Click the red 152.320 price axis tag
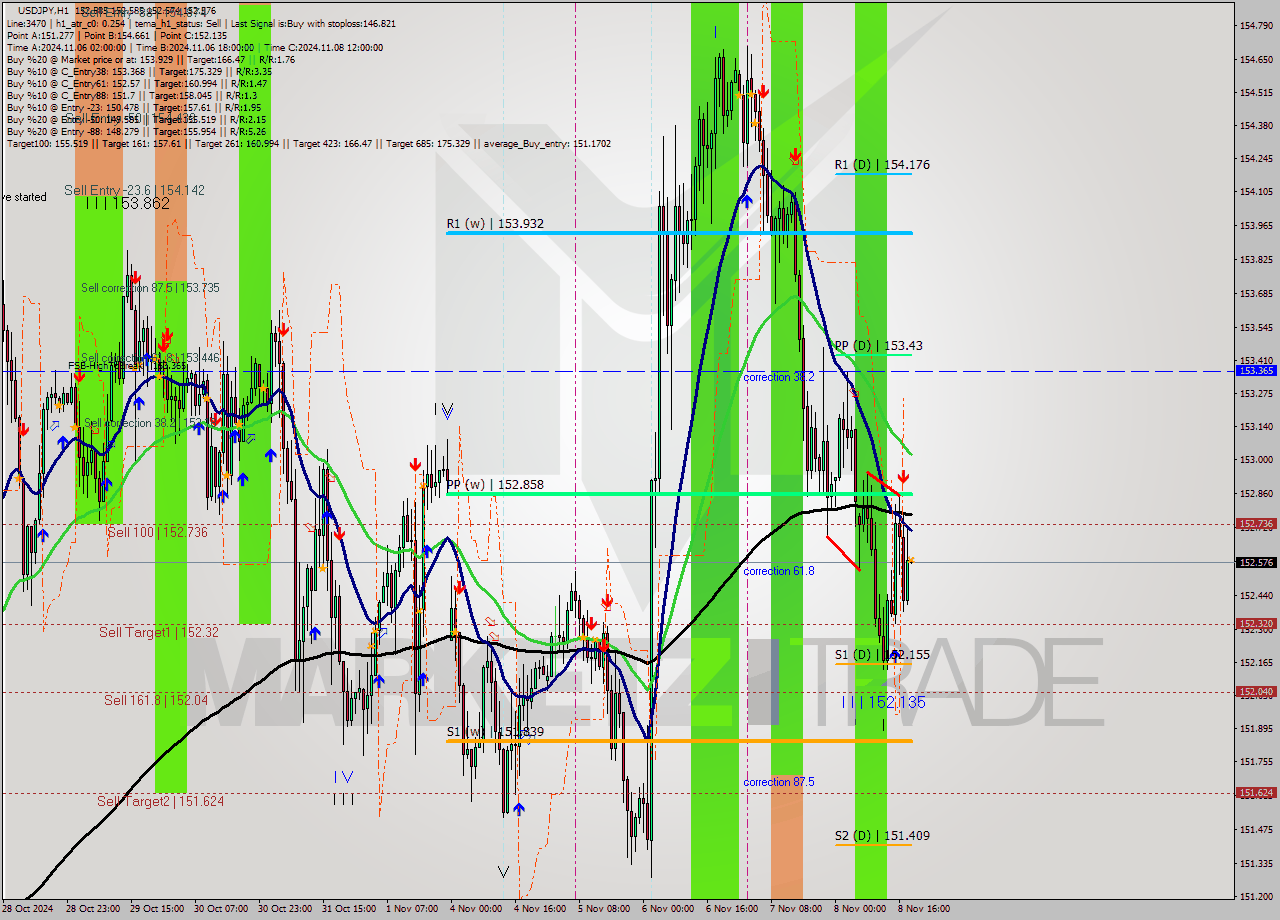Image resolution: width=1280 pixels, height=920 pixels. click(1256, 623)
